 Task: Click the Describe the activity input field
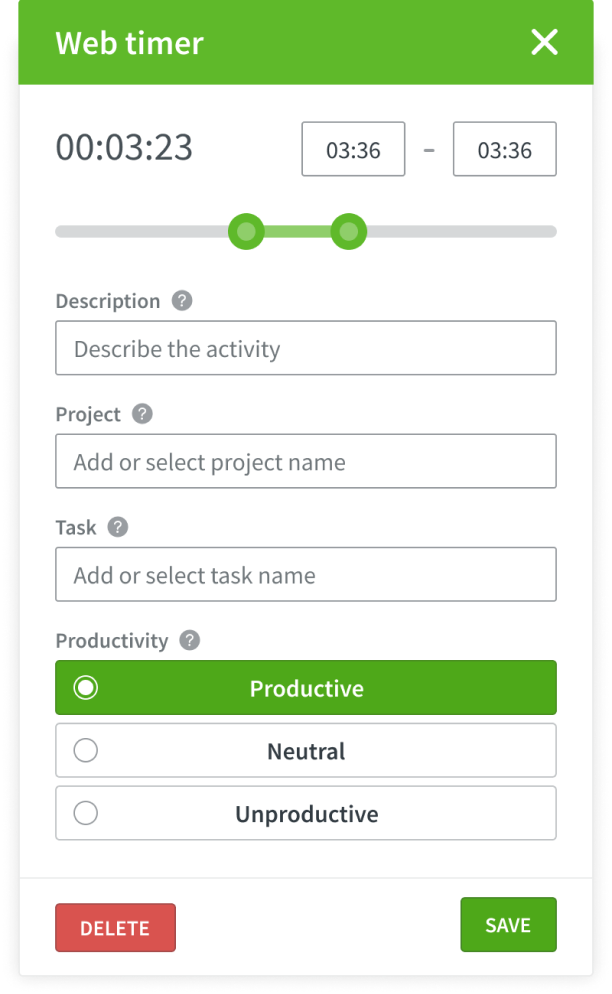point(305,348)
